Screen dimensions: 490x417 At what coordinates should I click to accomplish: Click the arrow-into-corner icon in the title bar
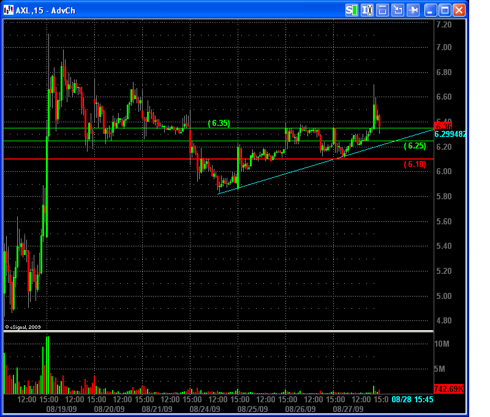point(398,10)
